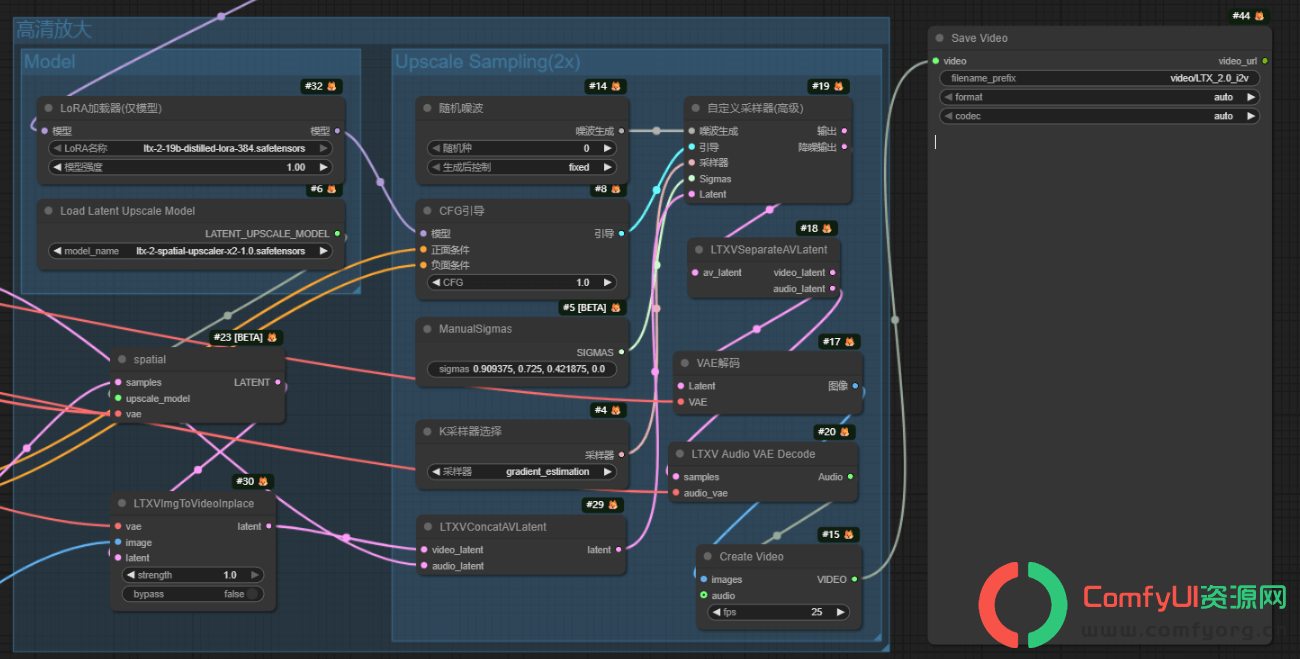Viewport: 1300px width, 659px height.
Task: Increase the fps value with the right arrow
Action: click(840, 612)
